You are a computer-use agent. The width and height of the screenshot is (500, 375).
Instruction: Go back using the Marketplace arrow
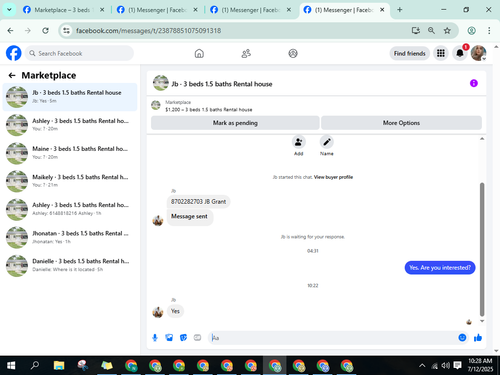(x=12, y=76)
